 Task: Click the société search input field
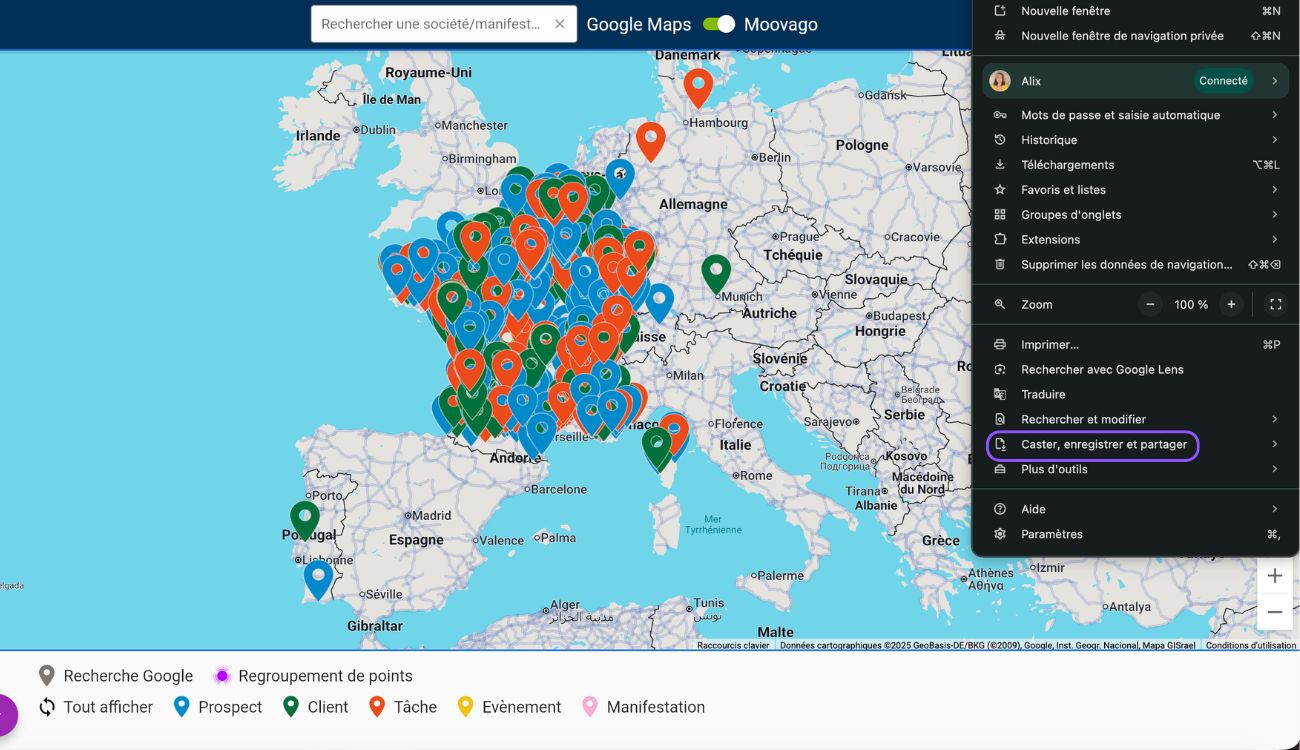pos(430,23)
